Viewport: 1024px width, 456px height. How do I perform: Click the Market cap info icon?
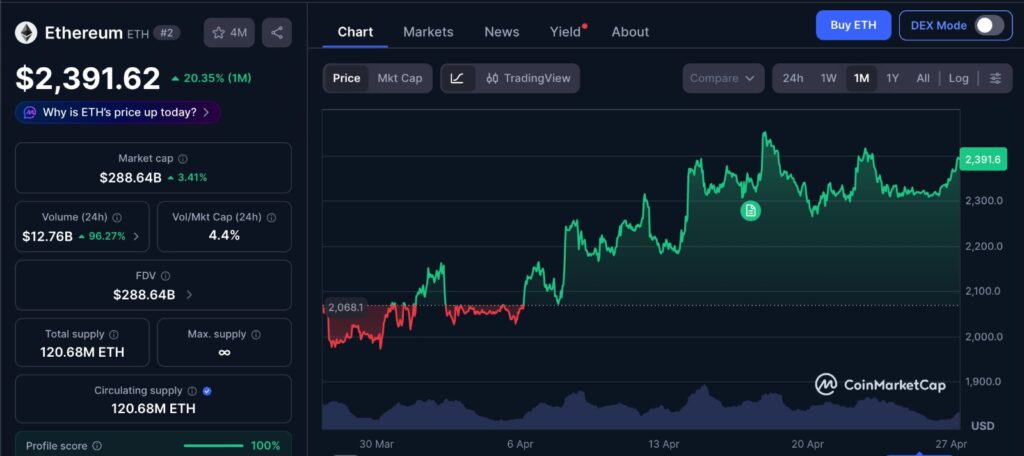pos(183,159)
